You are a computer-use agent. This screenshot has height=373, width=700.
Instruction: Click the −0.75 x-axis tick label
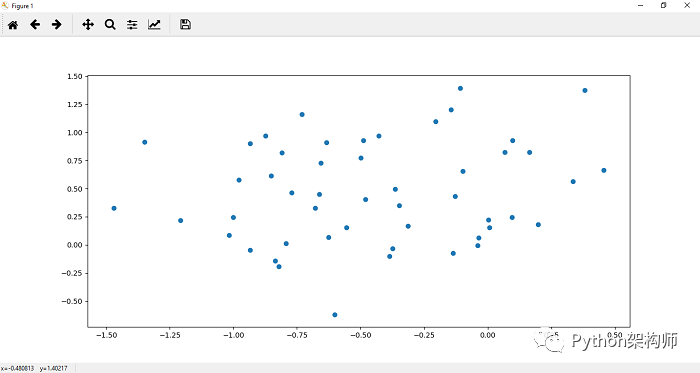[x=297, y=335]
